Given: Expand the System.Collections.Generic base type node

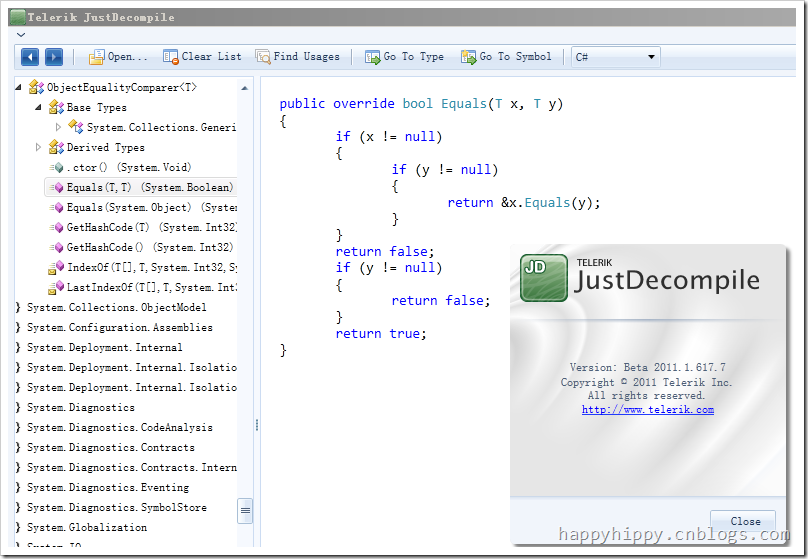Looking at the screenshot, I should tap(58, 127).
